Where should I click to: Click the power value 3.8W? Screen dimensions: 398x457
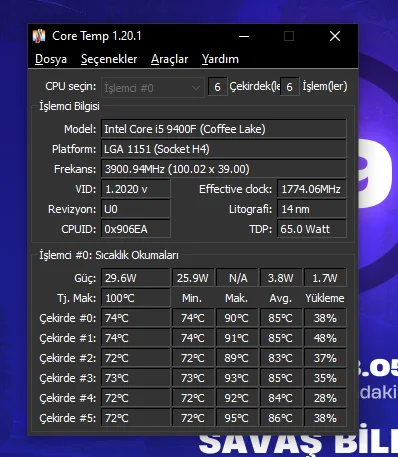click(x=281, y=278)
